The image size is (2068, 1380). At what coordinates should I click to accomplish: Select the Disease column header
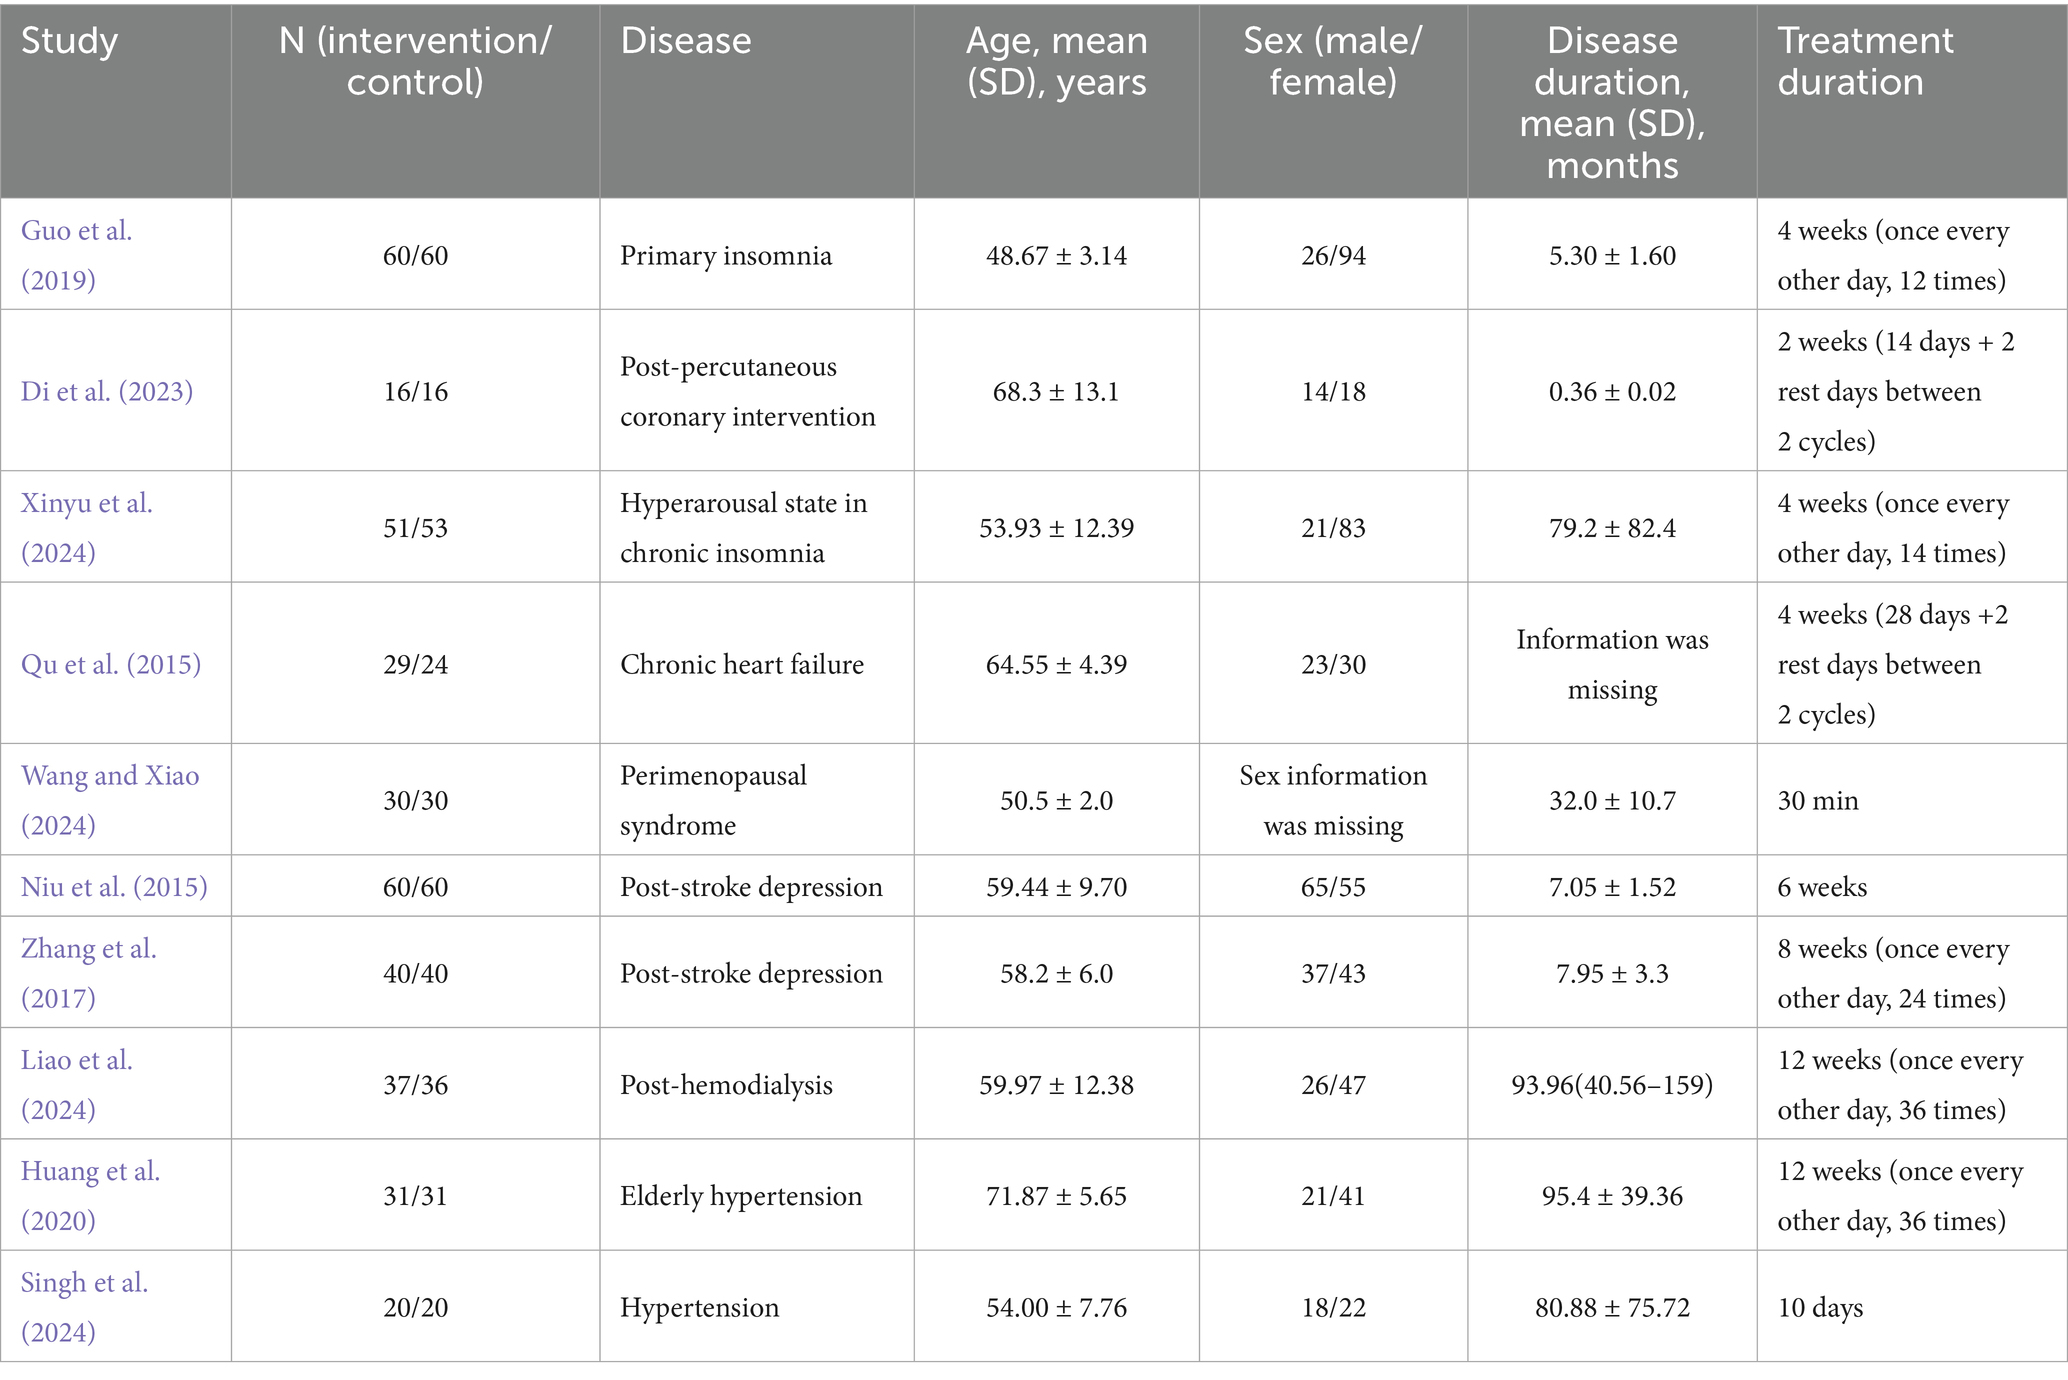685,41
